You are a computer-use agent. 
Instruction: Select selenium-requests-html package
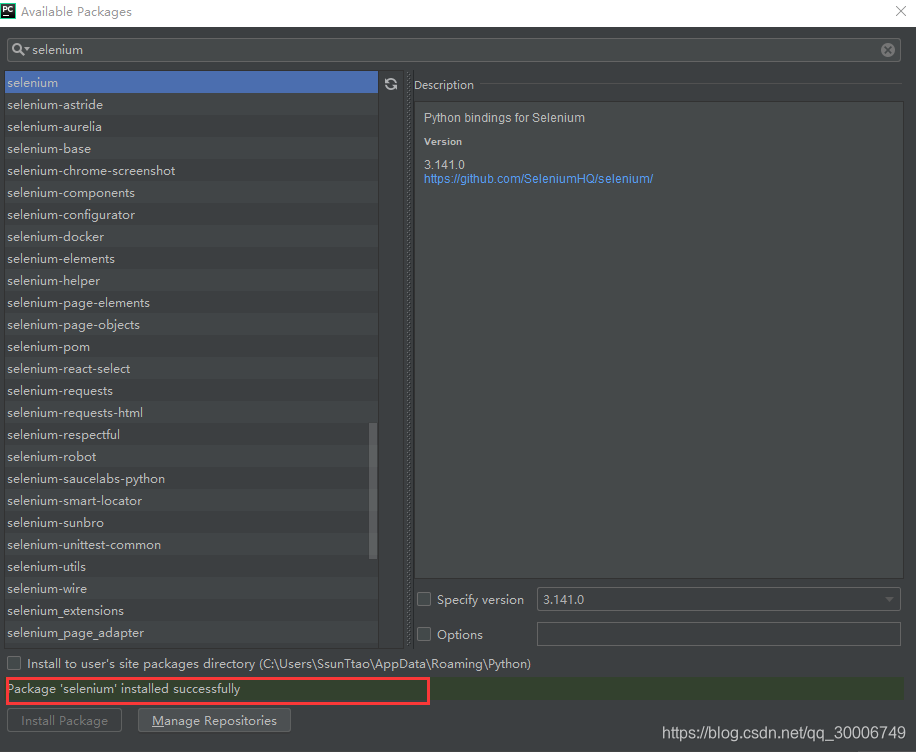point(191,413)
